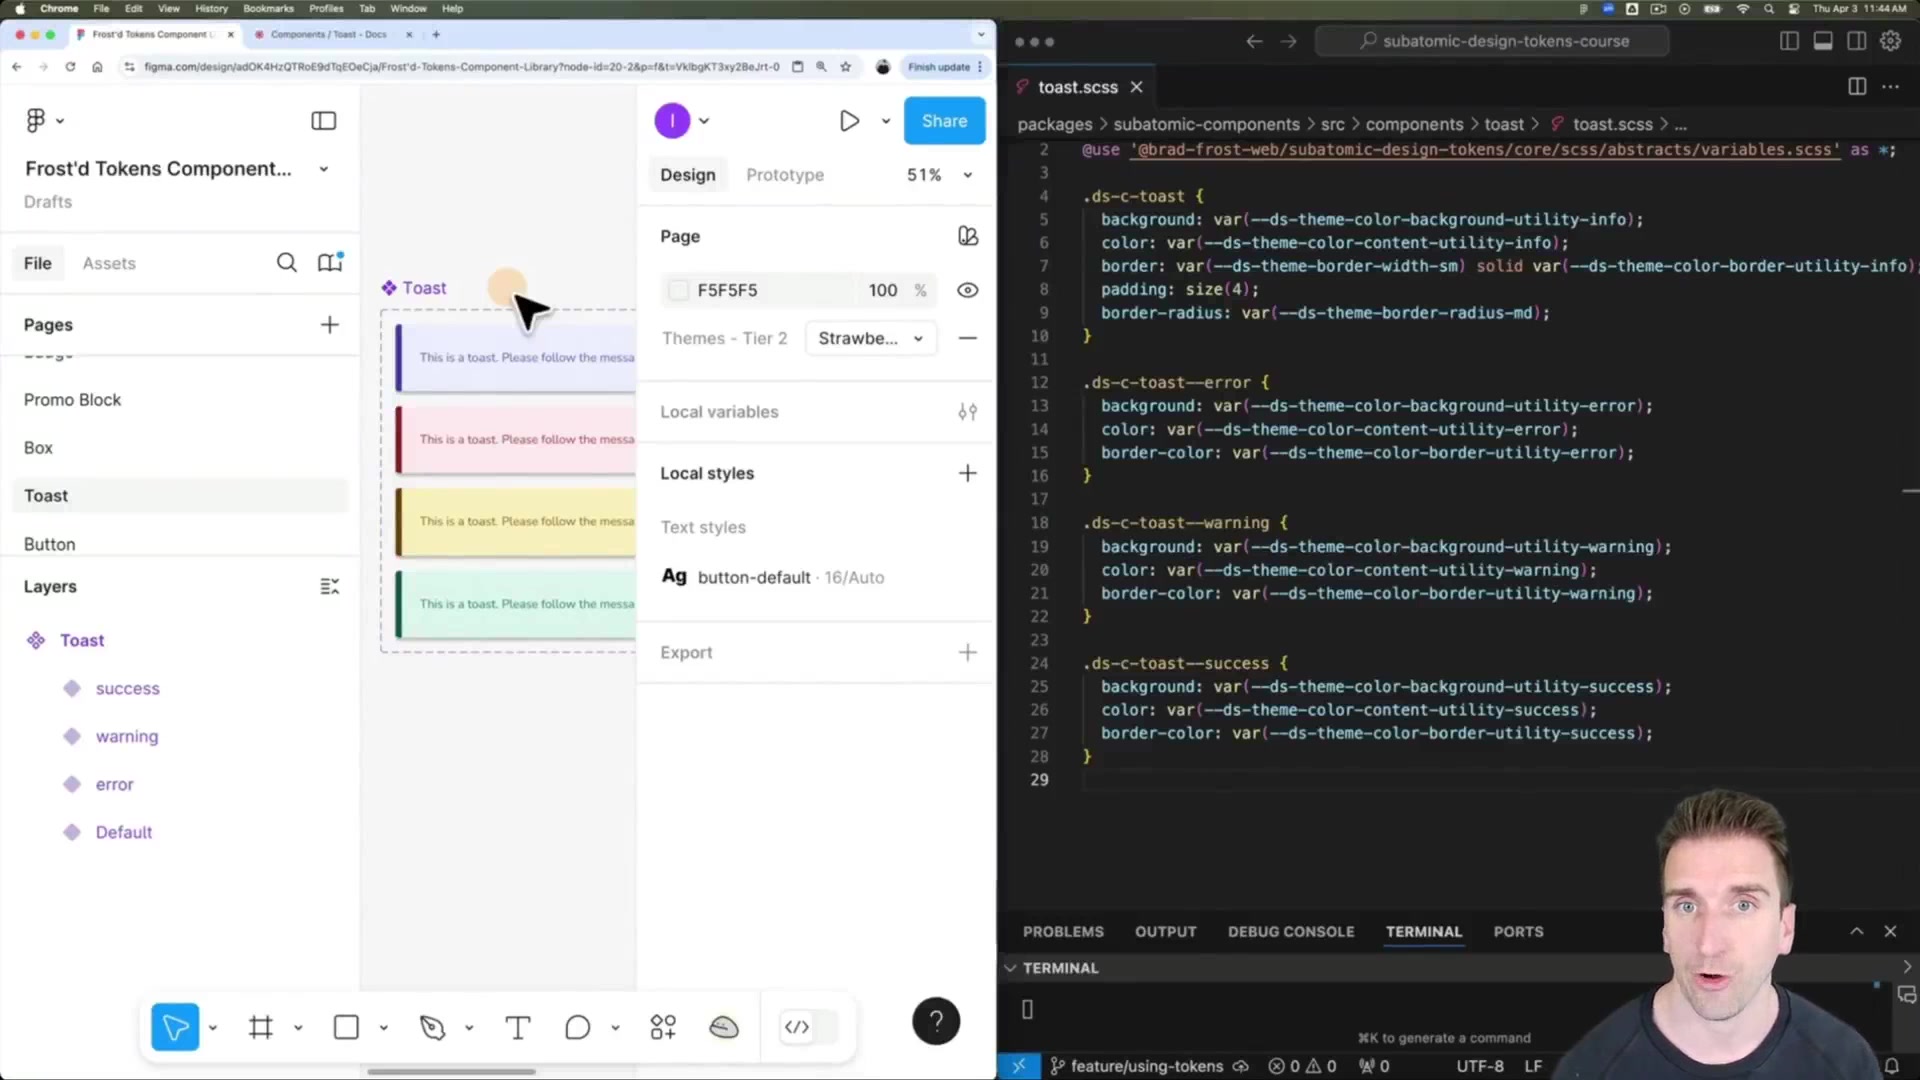Open the Figma help question button
The height and width of the screenshot is (1080, 1920).
tap(936, 1021)
